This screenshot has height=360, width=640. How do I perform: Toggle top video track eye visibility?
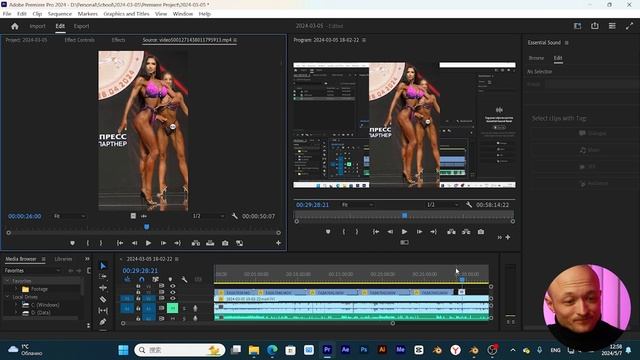[173, 286]
